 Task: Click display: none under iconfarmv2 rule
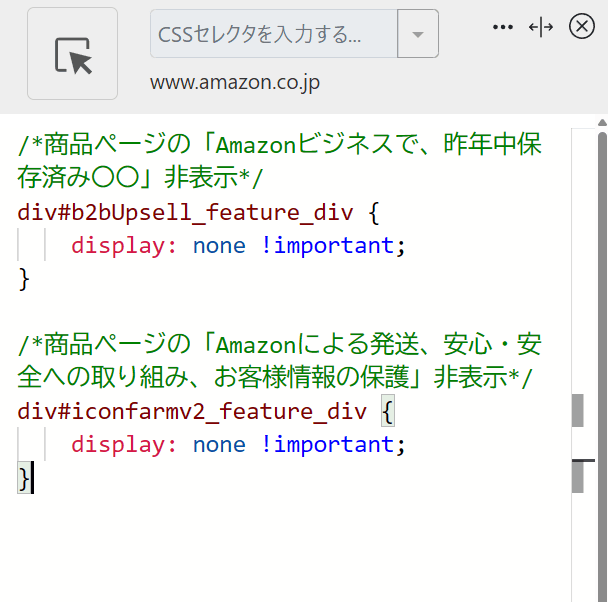238,445
